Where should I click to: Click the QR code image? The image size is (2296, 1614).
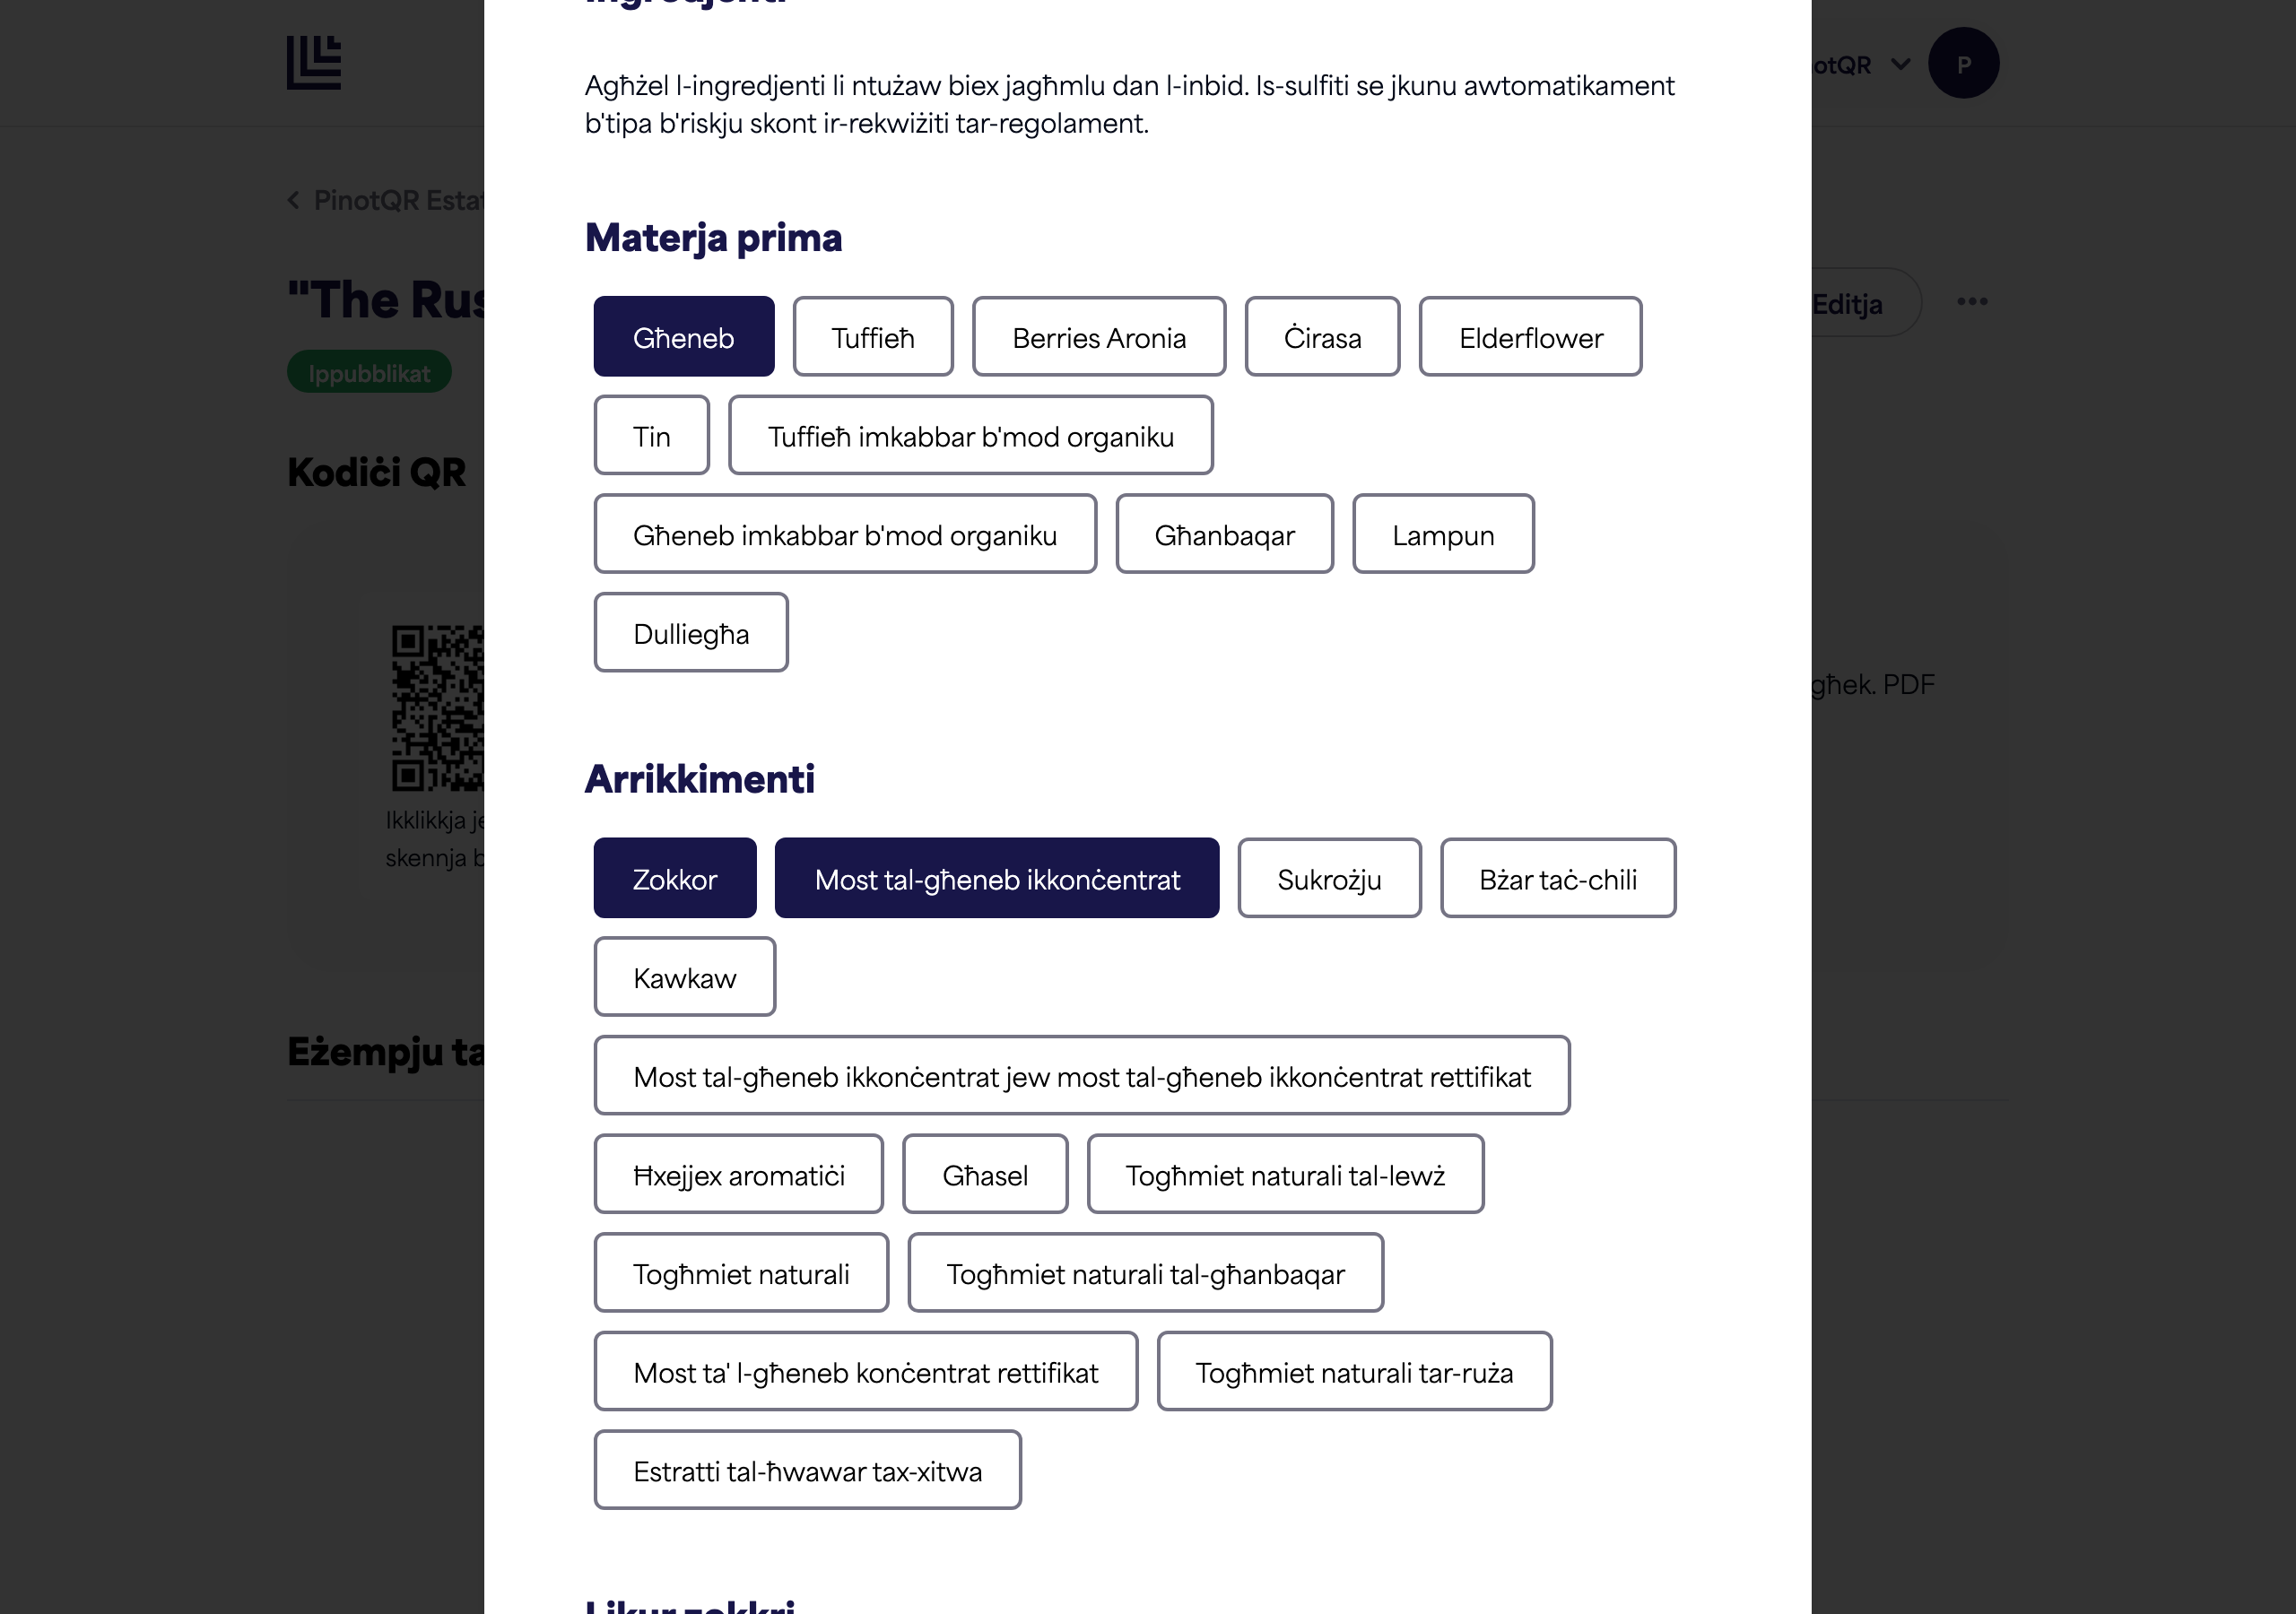coord(437,708)
